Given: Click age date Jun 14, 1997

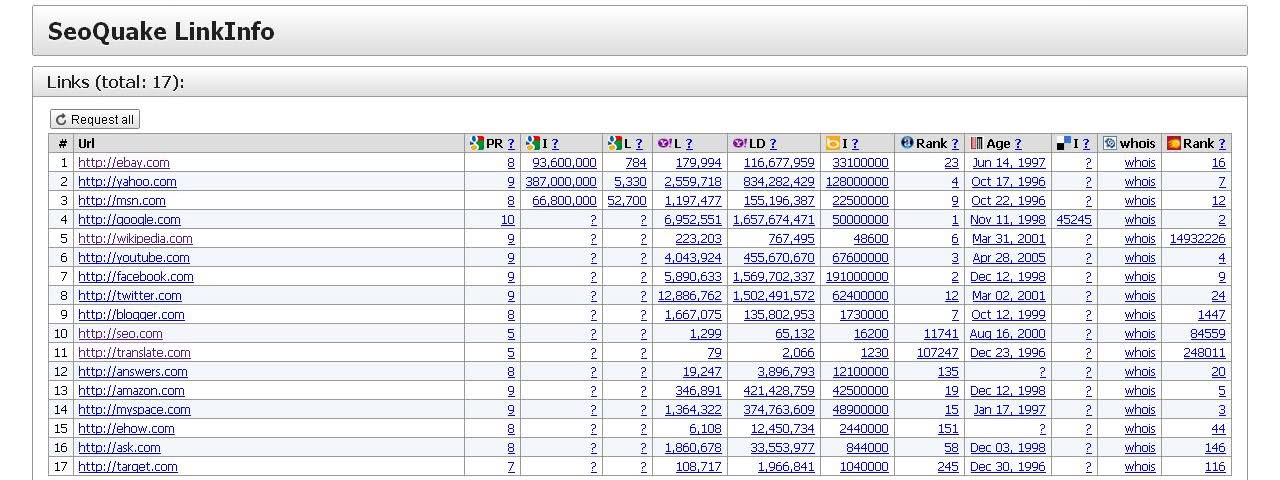Looking at the screenshot, I should pos(1009,163).
